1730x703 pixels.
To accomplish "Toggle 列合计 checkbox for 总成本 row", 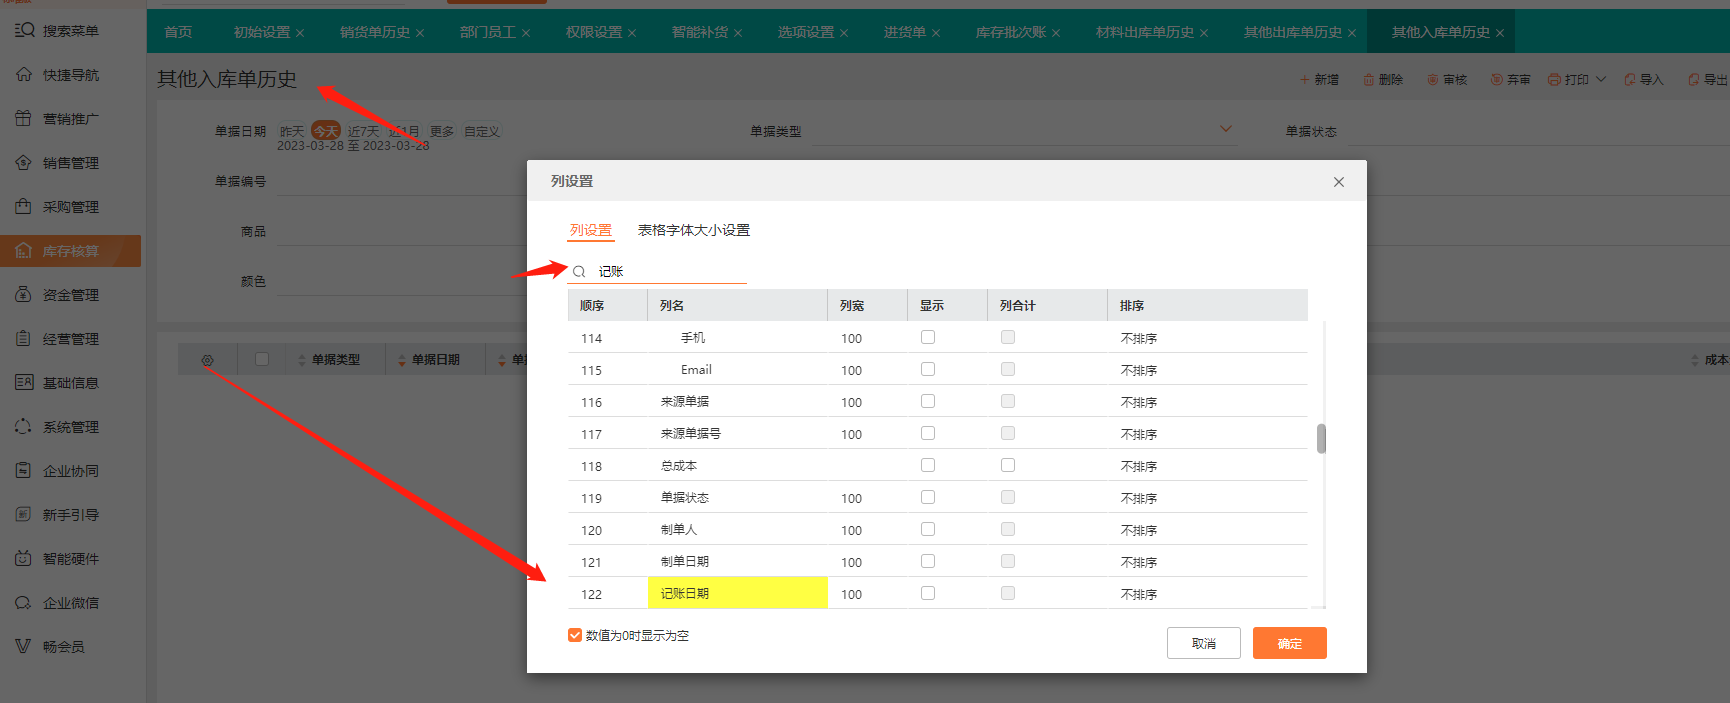I will [x=1008, y=465].
